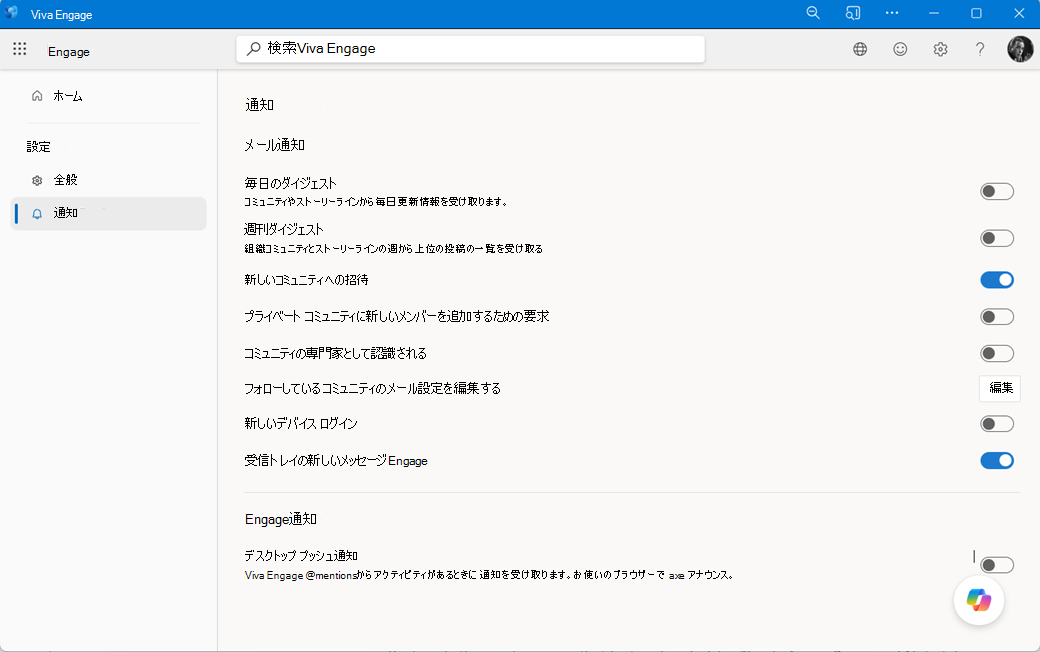The image size is (1040, 652).
Task: Click the フォローしているコミュニティのメール設定を編集する label
Action: click(x=372, y=389)
